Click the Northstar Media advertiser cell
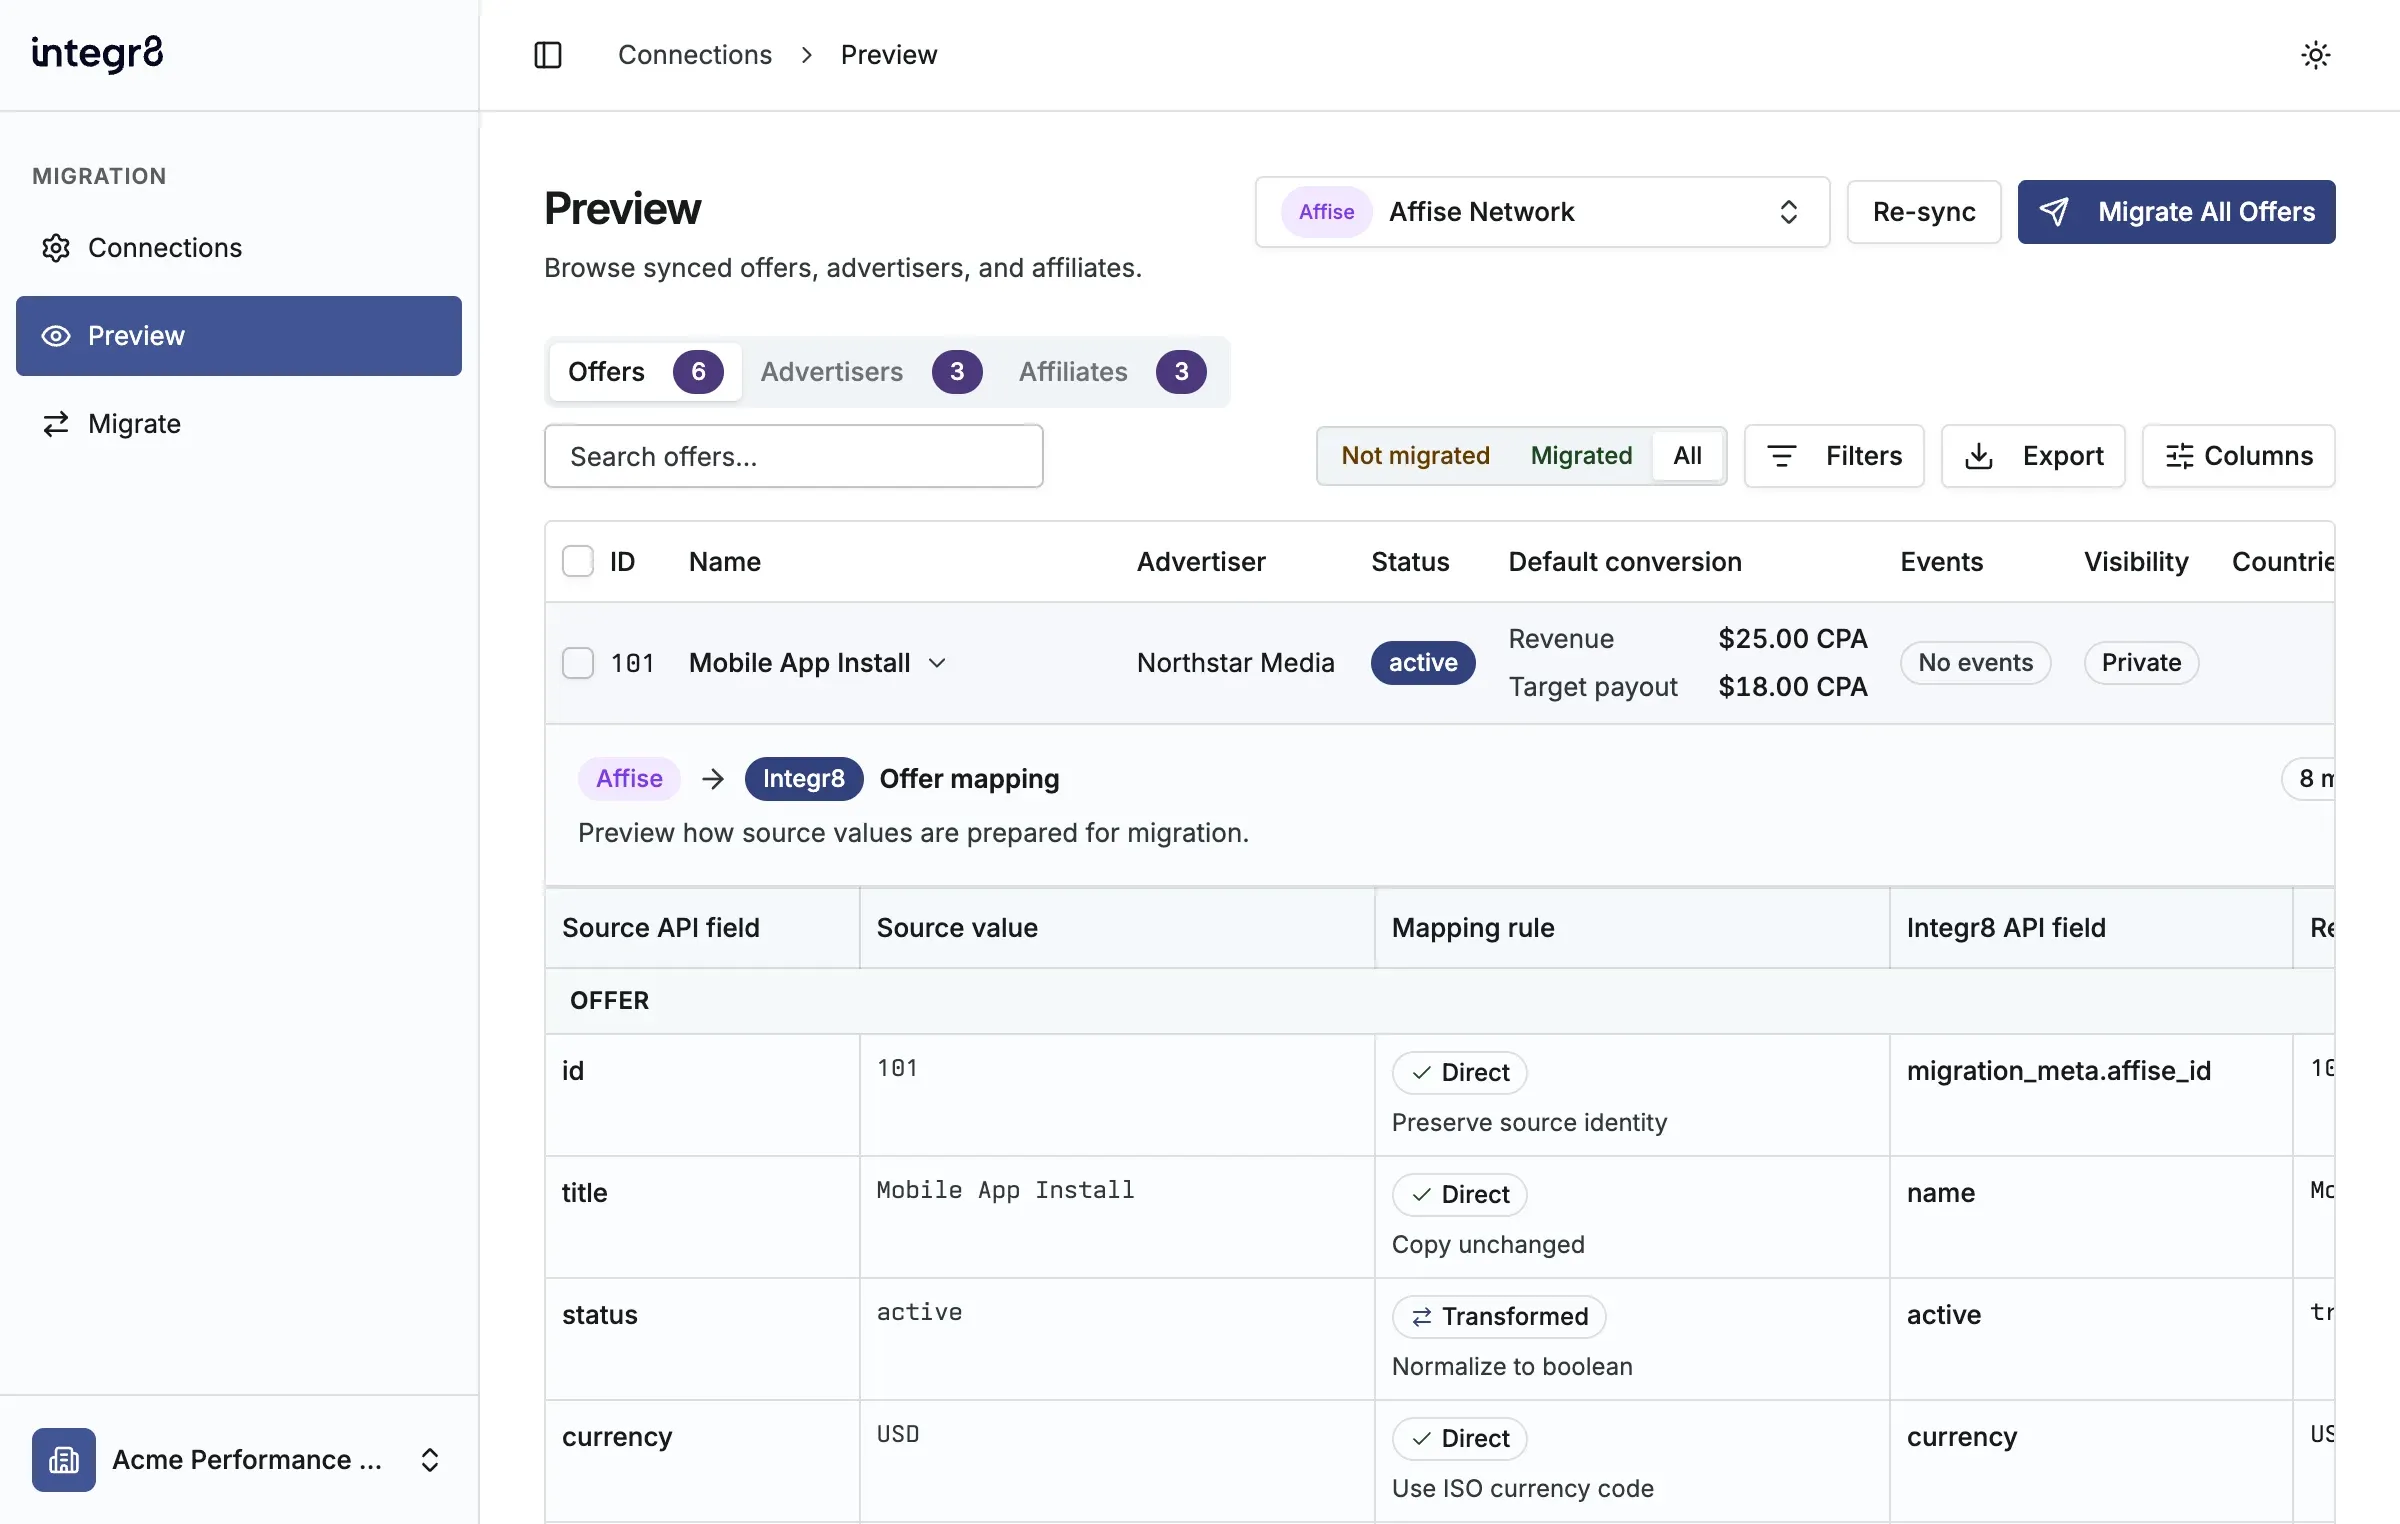This screenshot has height=1524, width=2400. tap(1236, 663)
